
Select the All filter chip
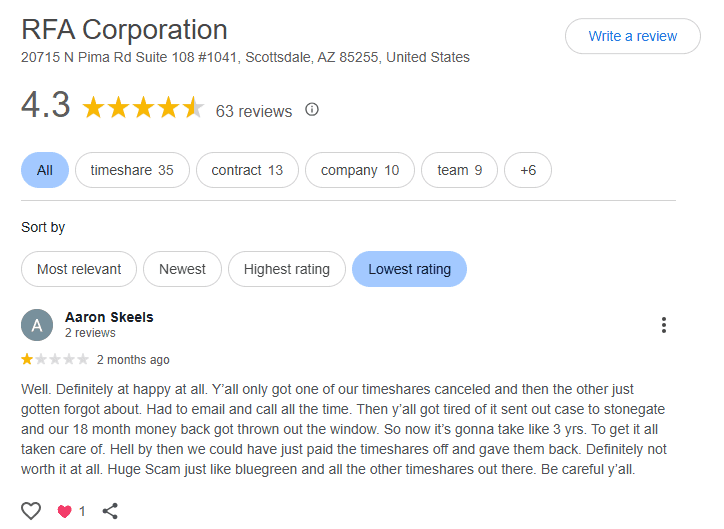45,170
